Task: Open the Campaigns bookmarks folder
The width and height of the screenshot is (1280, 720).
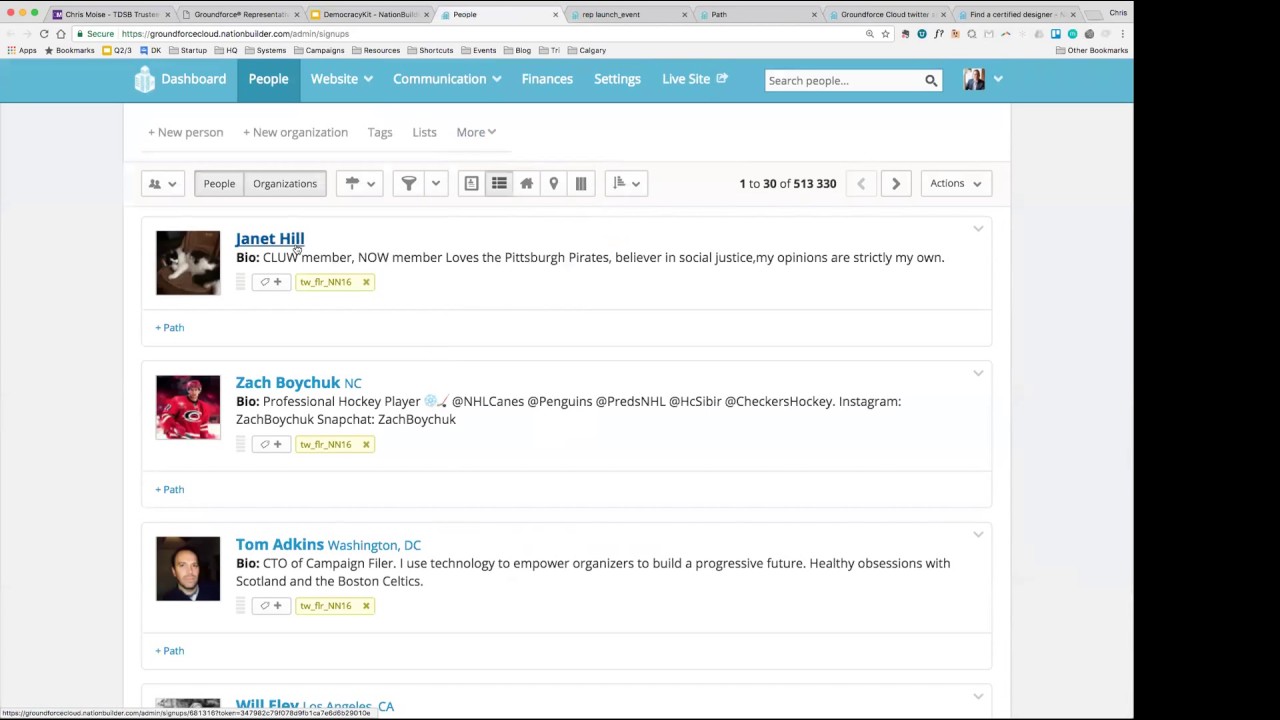Action: point(319,50)
